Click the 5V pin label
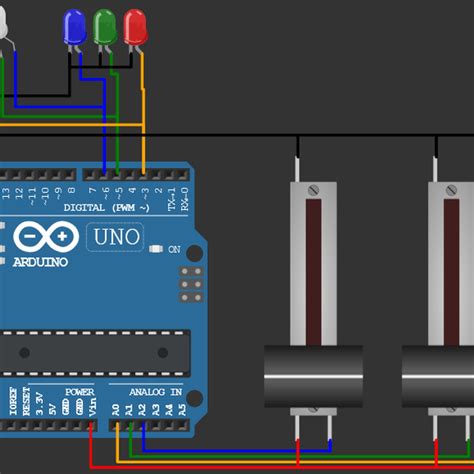The height and width of the screenshot is (474, 474). pyautogui.click(x=52, y=409)
